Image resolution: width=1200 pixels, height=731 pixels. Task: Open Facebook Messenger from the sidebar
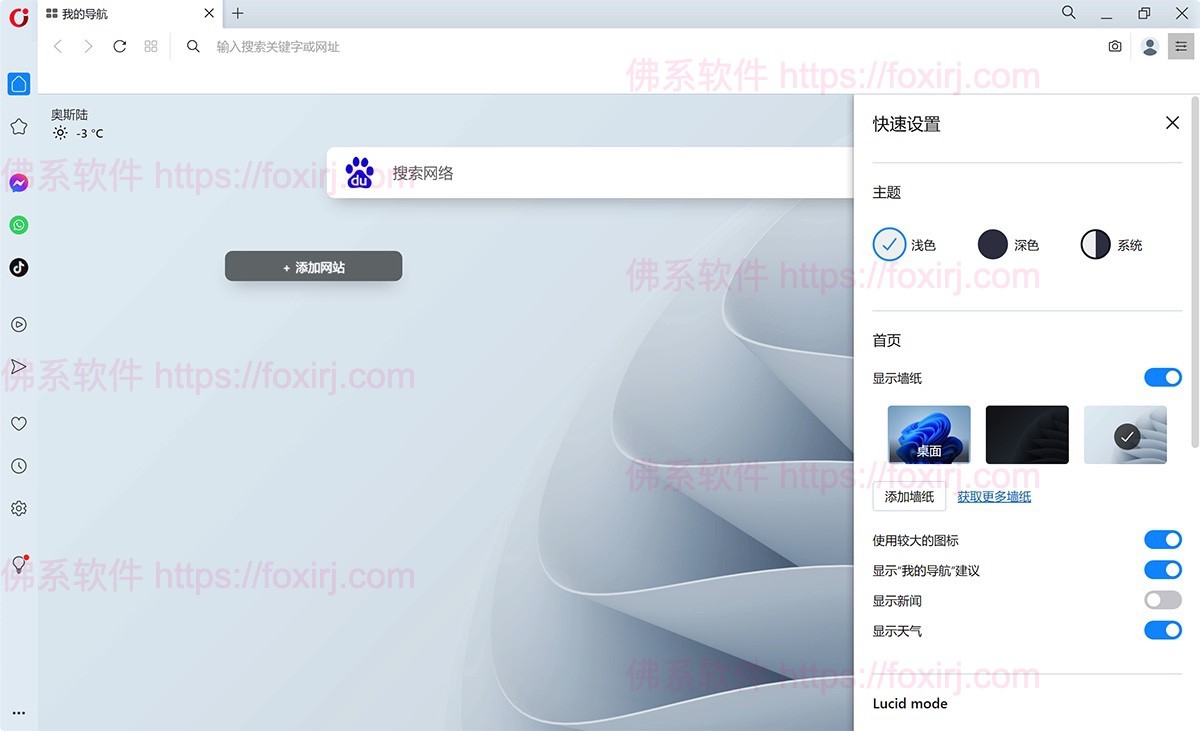[18, 182]
